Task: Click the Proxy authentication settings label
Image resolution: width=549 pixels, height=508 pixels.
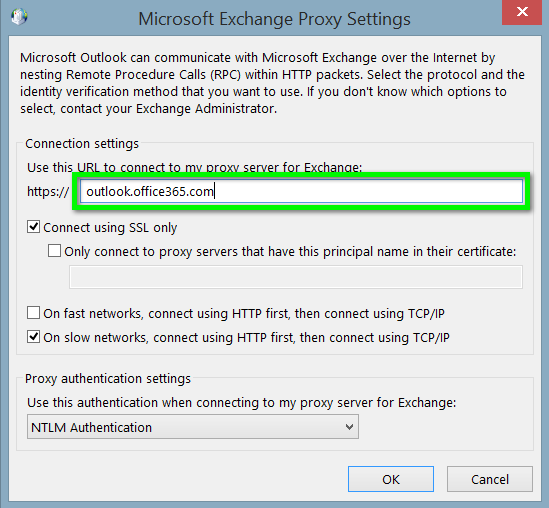Action: coord(108,378)
